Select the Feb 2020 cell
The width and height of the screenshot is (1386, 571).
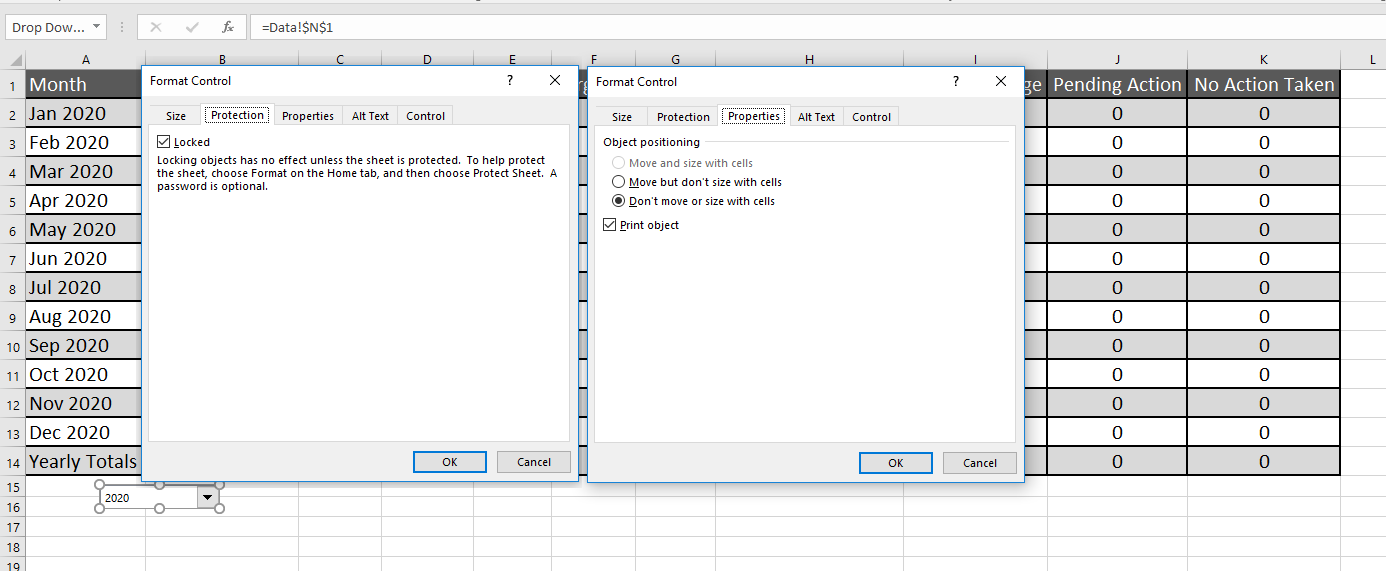(x=85, y=143)
